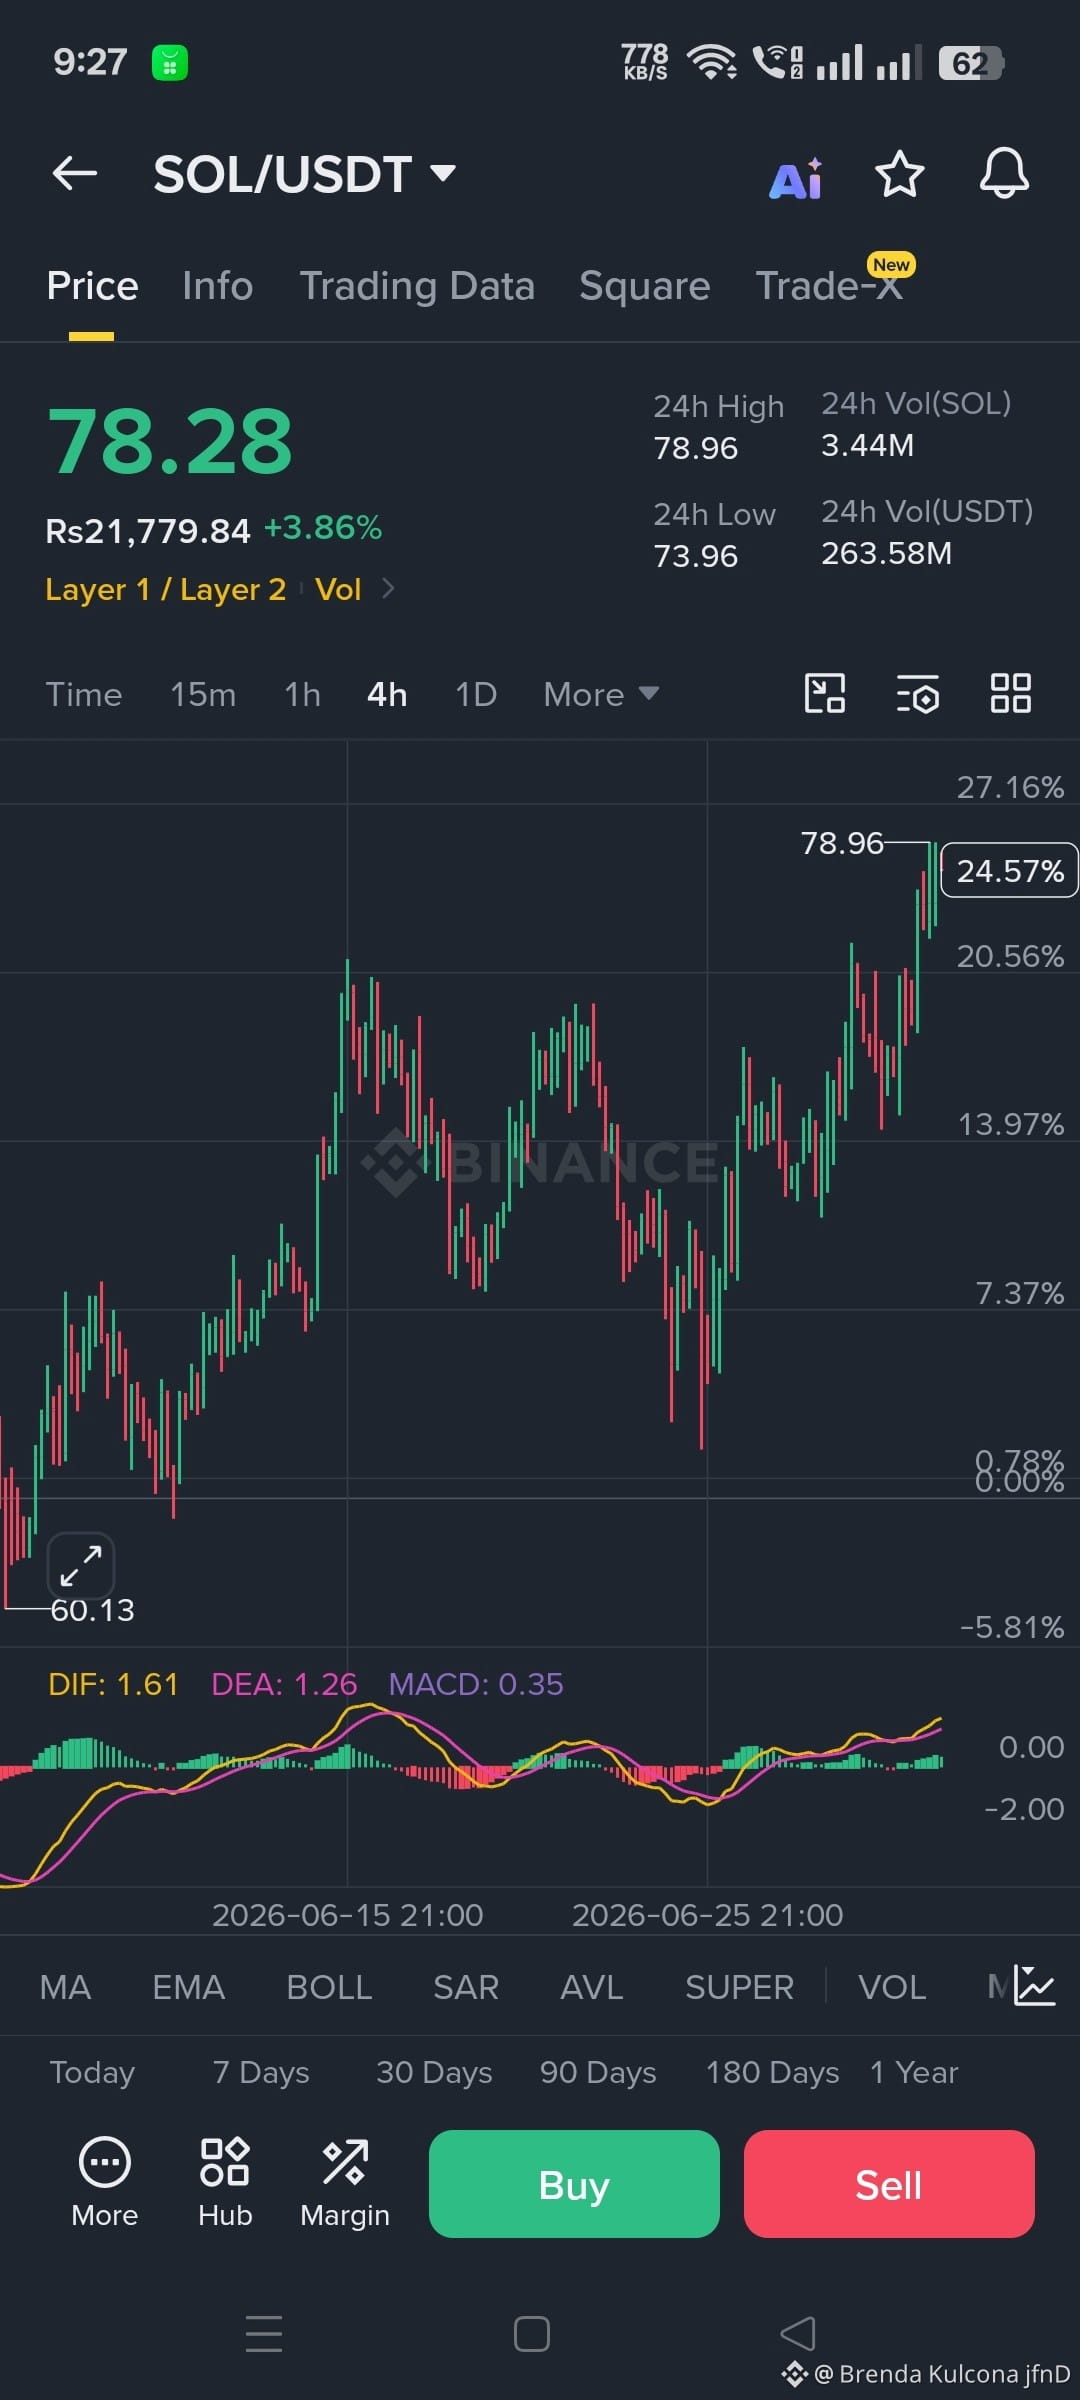Image resolution: width=1080 pixels, height=2400 pixels.
Task: Select the 90 Days range
Action: pos(598,2072)
